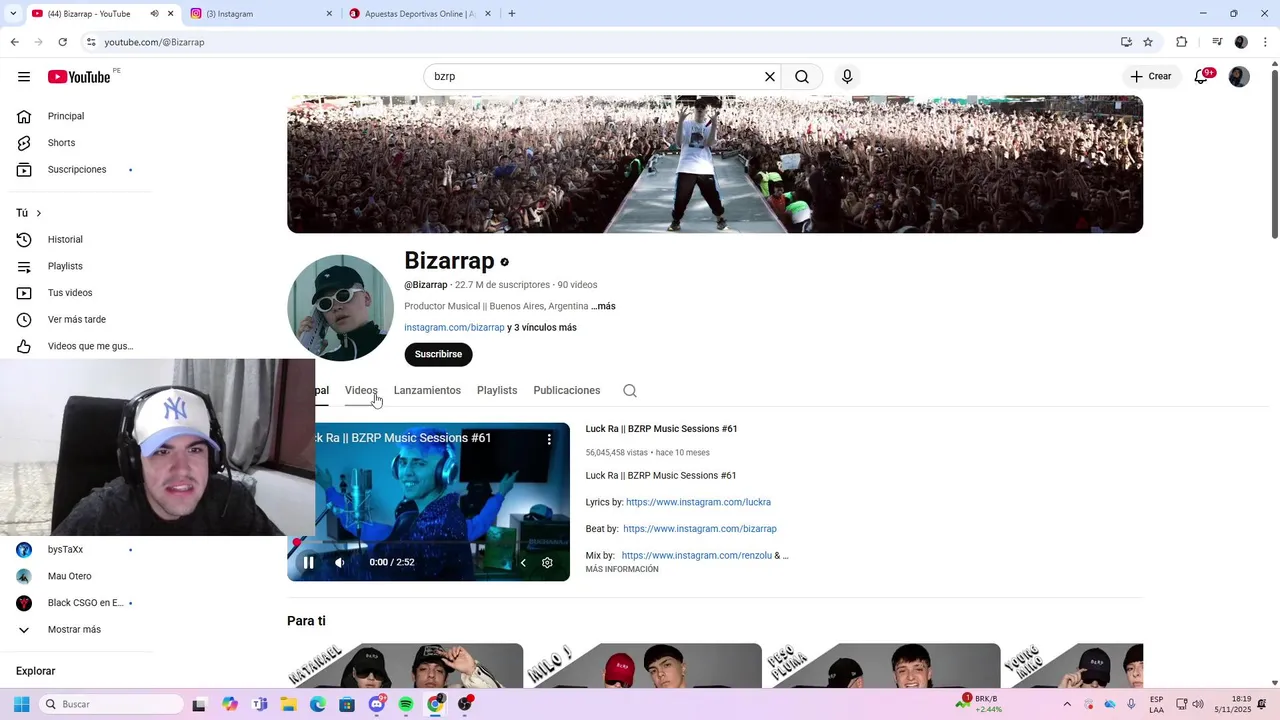
Task: Open the Milo J session thumbnail
Action: point(643,666)
